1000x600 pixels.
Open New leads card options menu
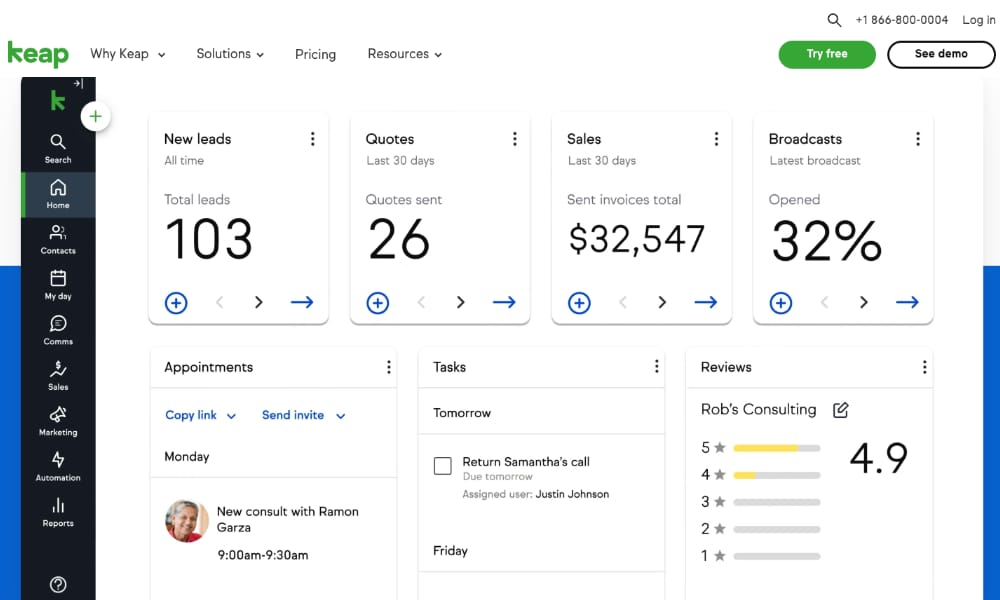coord(312,139)
